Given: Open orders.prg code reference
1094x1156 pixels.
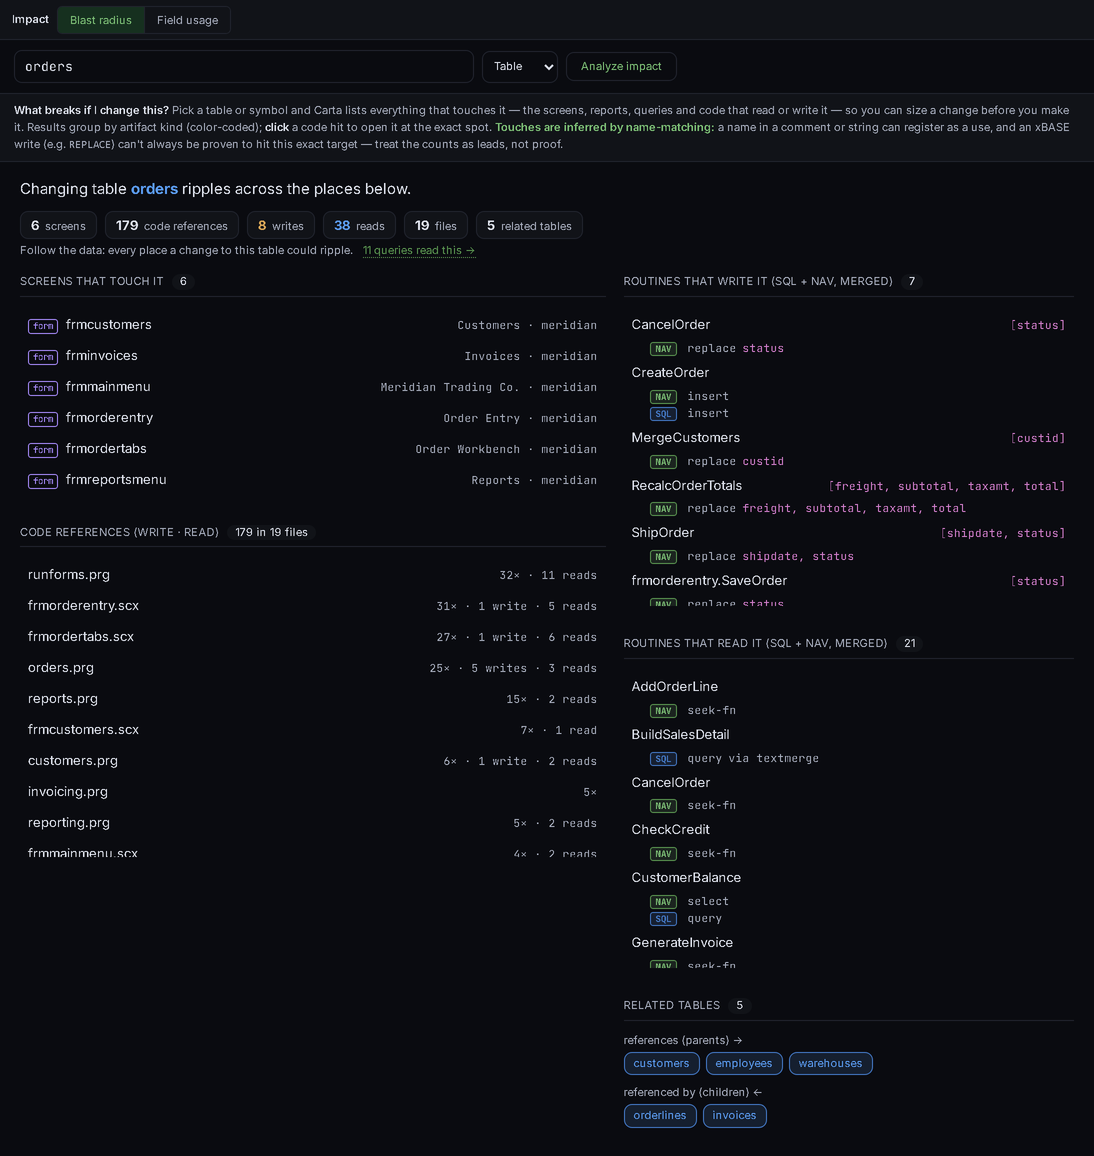Looking at the screenshot, I should tap(313, 668).
